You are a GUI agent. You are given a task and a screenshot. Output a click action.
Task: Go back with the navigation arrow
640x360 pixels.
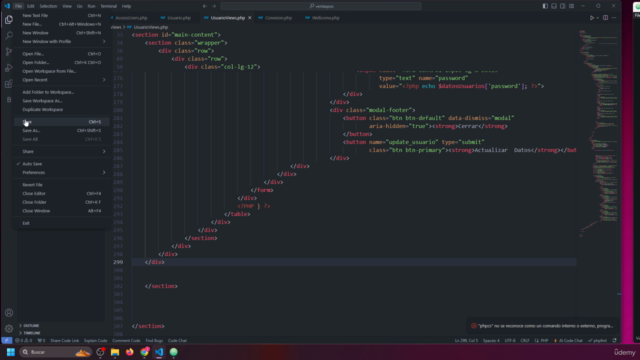pos(205,6)
